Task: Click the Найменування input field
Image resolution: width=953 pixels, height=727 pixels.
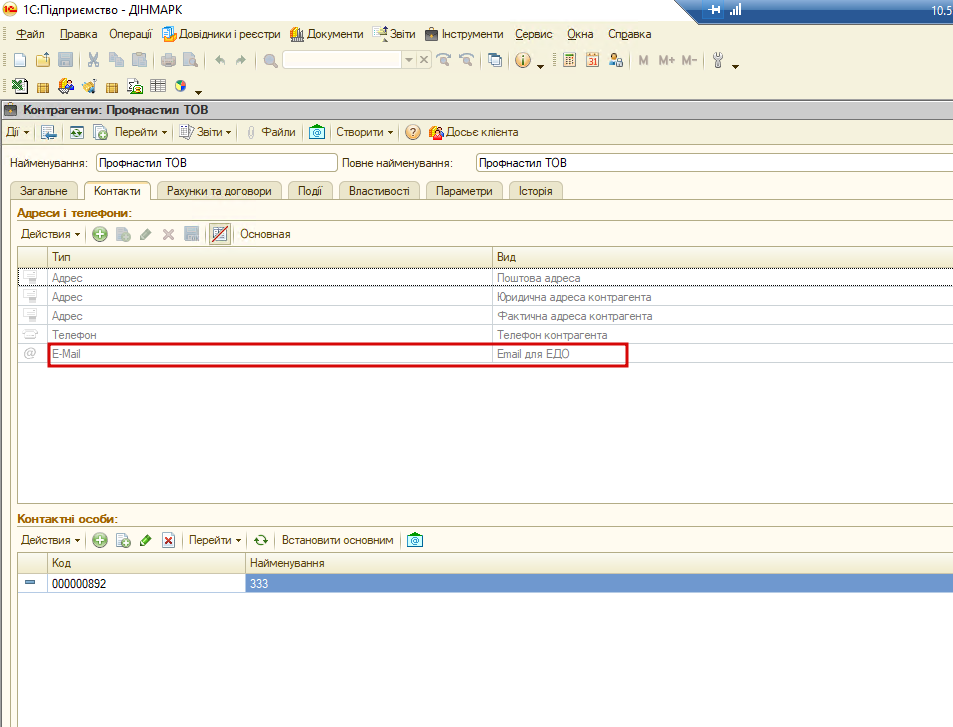Action: click(216, 163)
